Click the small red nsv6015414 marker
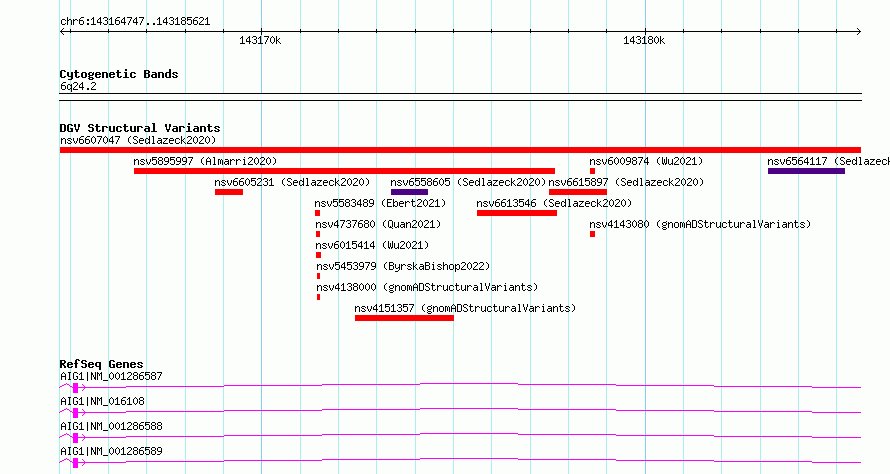The height and width of the screenshot is (474, 890). (318, 255)
